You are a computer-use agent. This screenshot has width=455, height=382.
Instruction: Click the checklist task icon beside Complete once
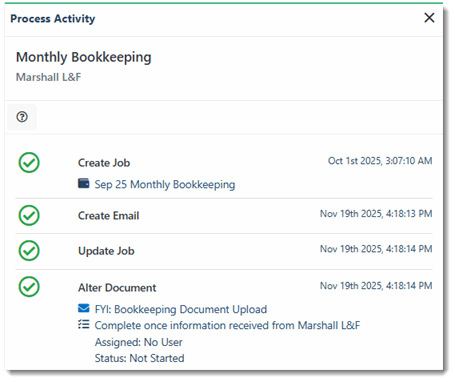84,324
